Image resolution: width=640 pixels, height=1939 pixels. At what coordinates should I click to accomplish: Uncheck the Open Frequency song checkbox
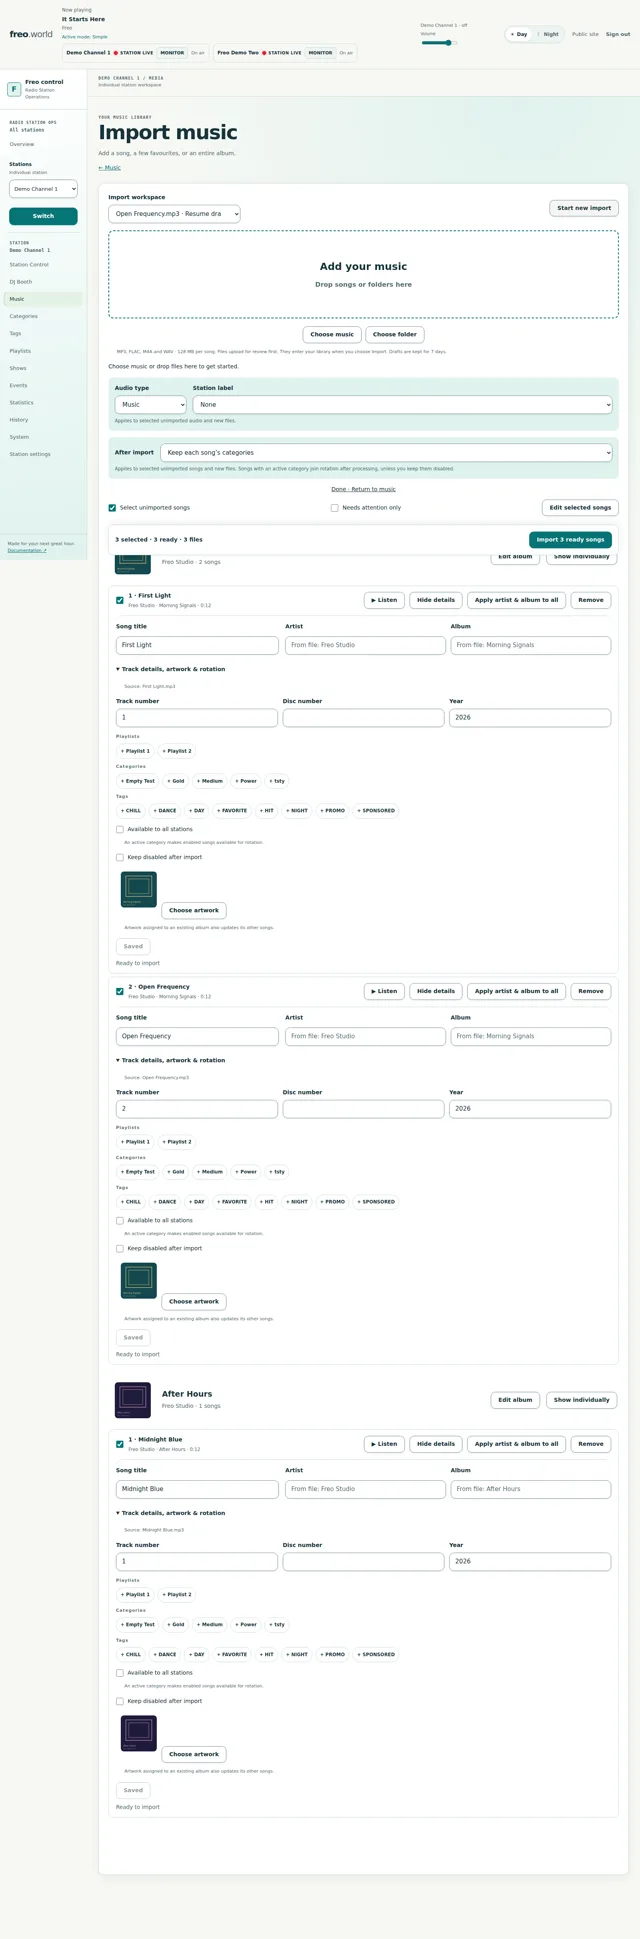(x=120, y=992)
